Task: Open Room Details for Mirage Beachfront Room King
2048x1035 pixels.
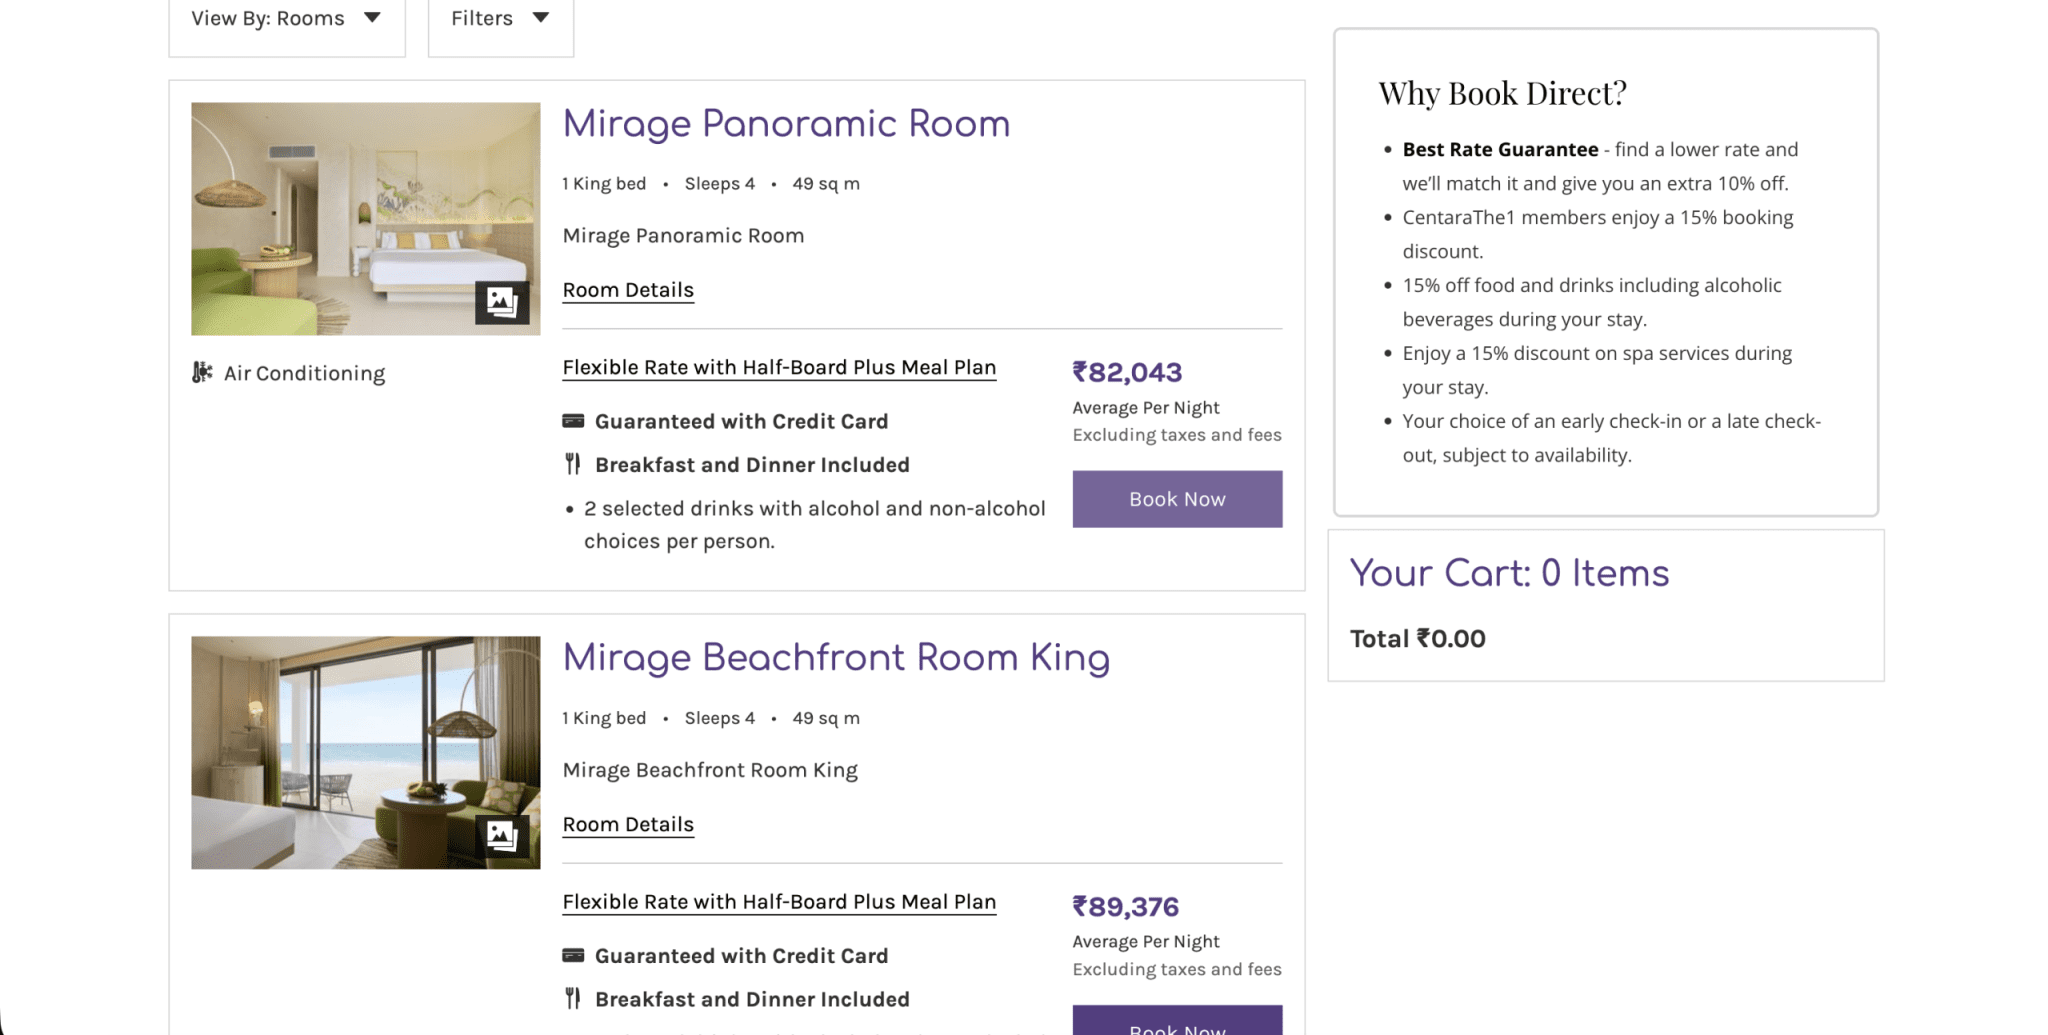Action: tap(628, 824)
